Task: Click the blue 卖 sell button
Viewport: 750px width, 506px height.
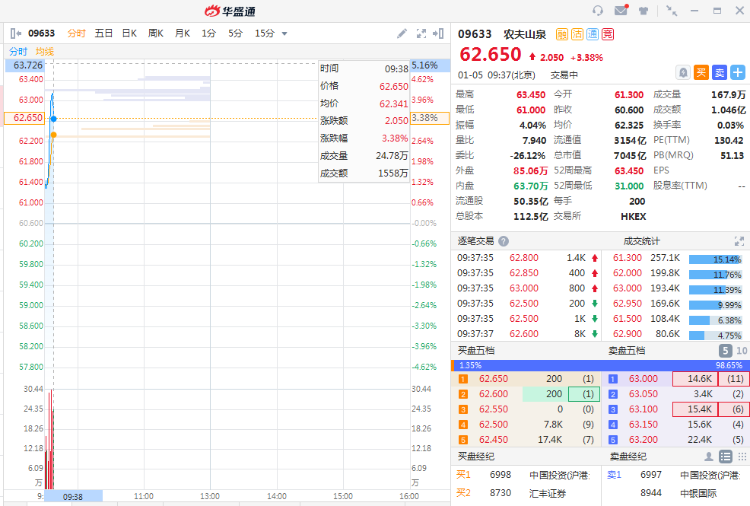Action: [x=719, y=72]
